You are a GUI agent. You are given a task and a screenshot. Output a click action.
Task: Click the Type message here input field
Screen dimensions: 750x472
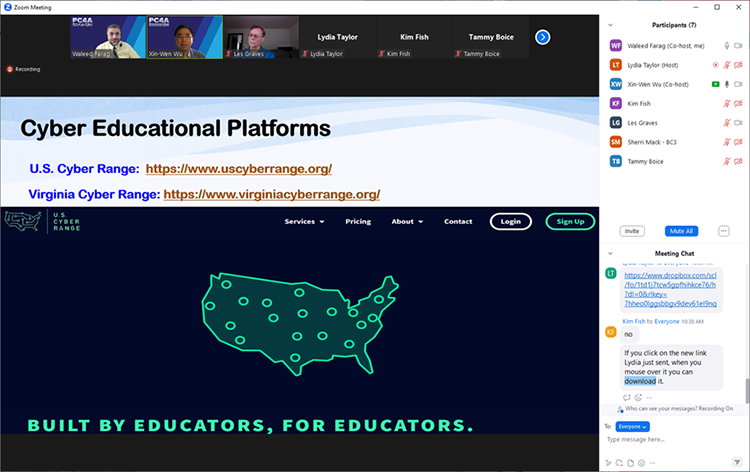coord(672,439)
